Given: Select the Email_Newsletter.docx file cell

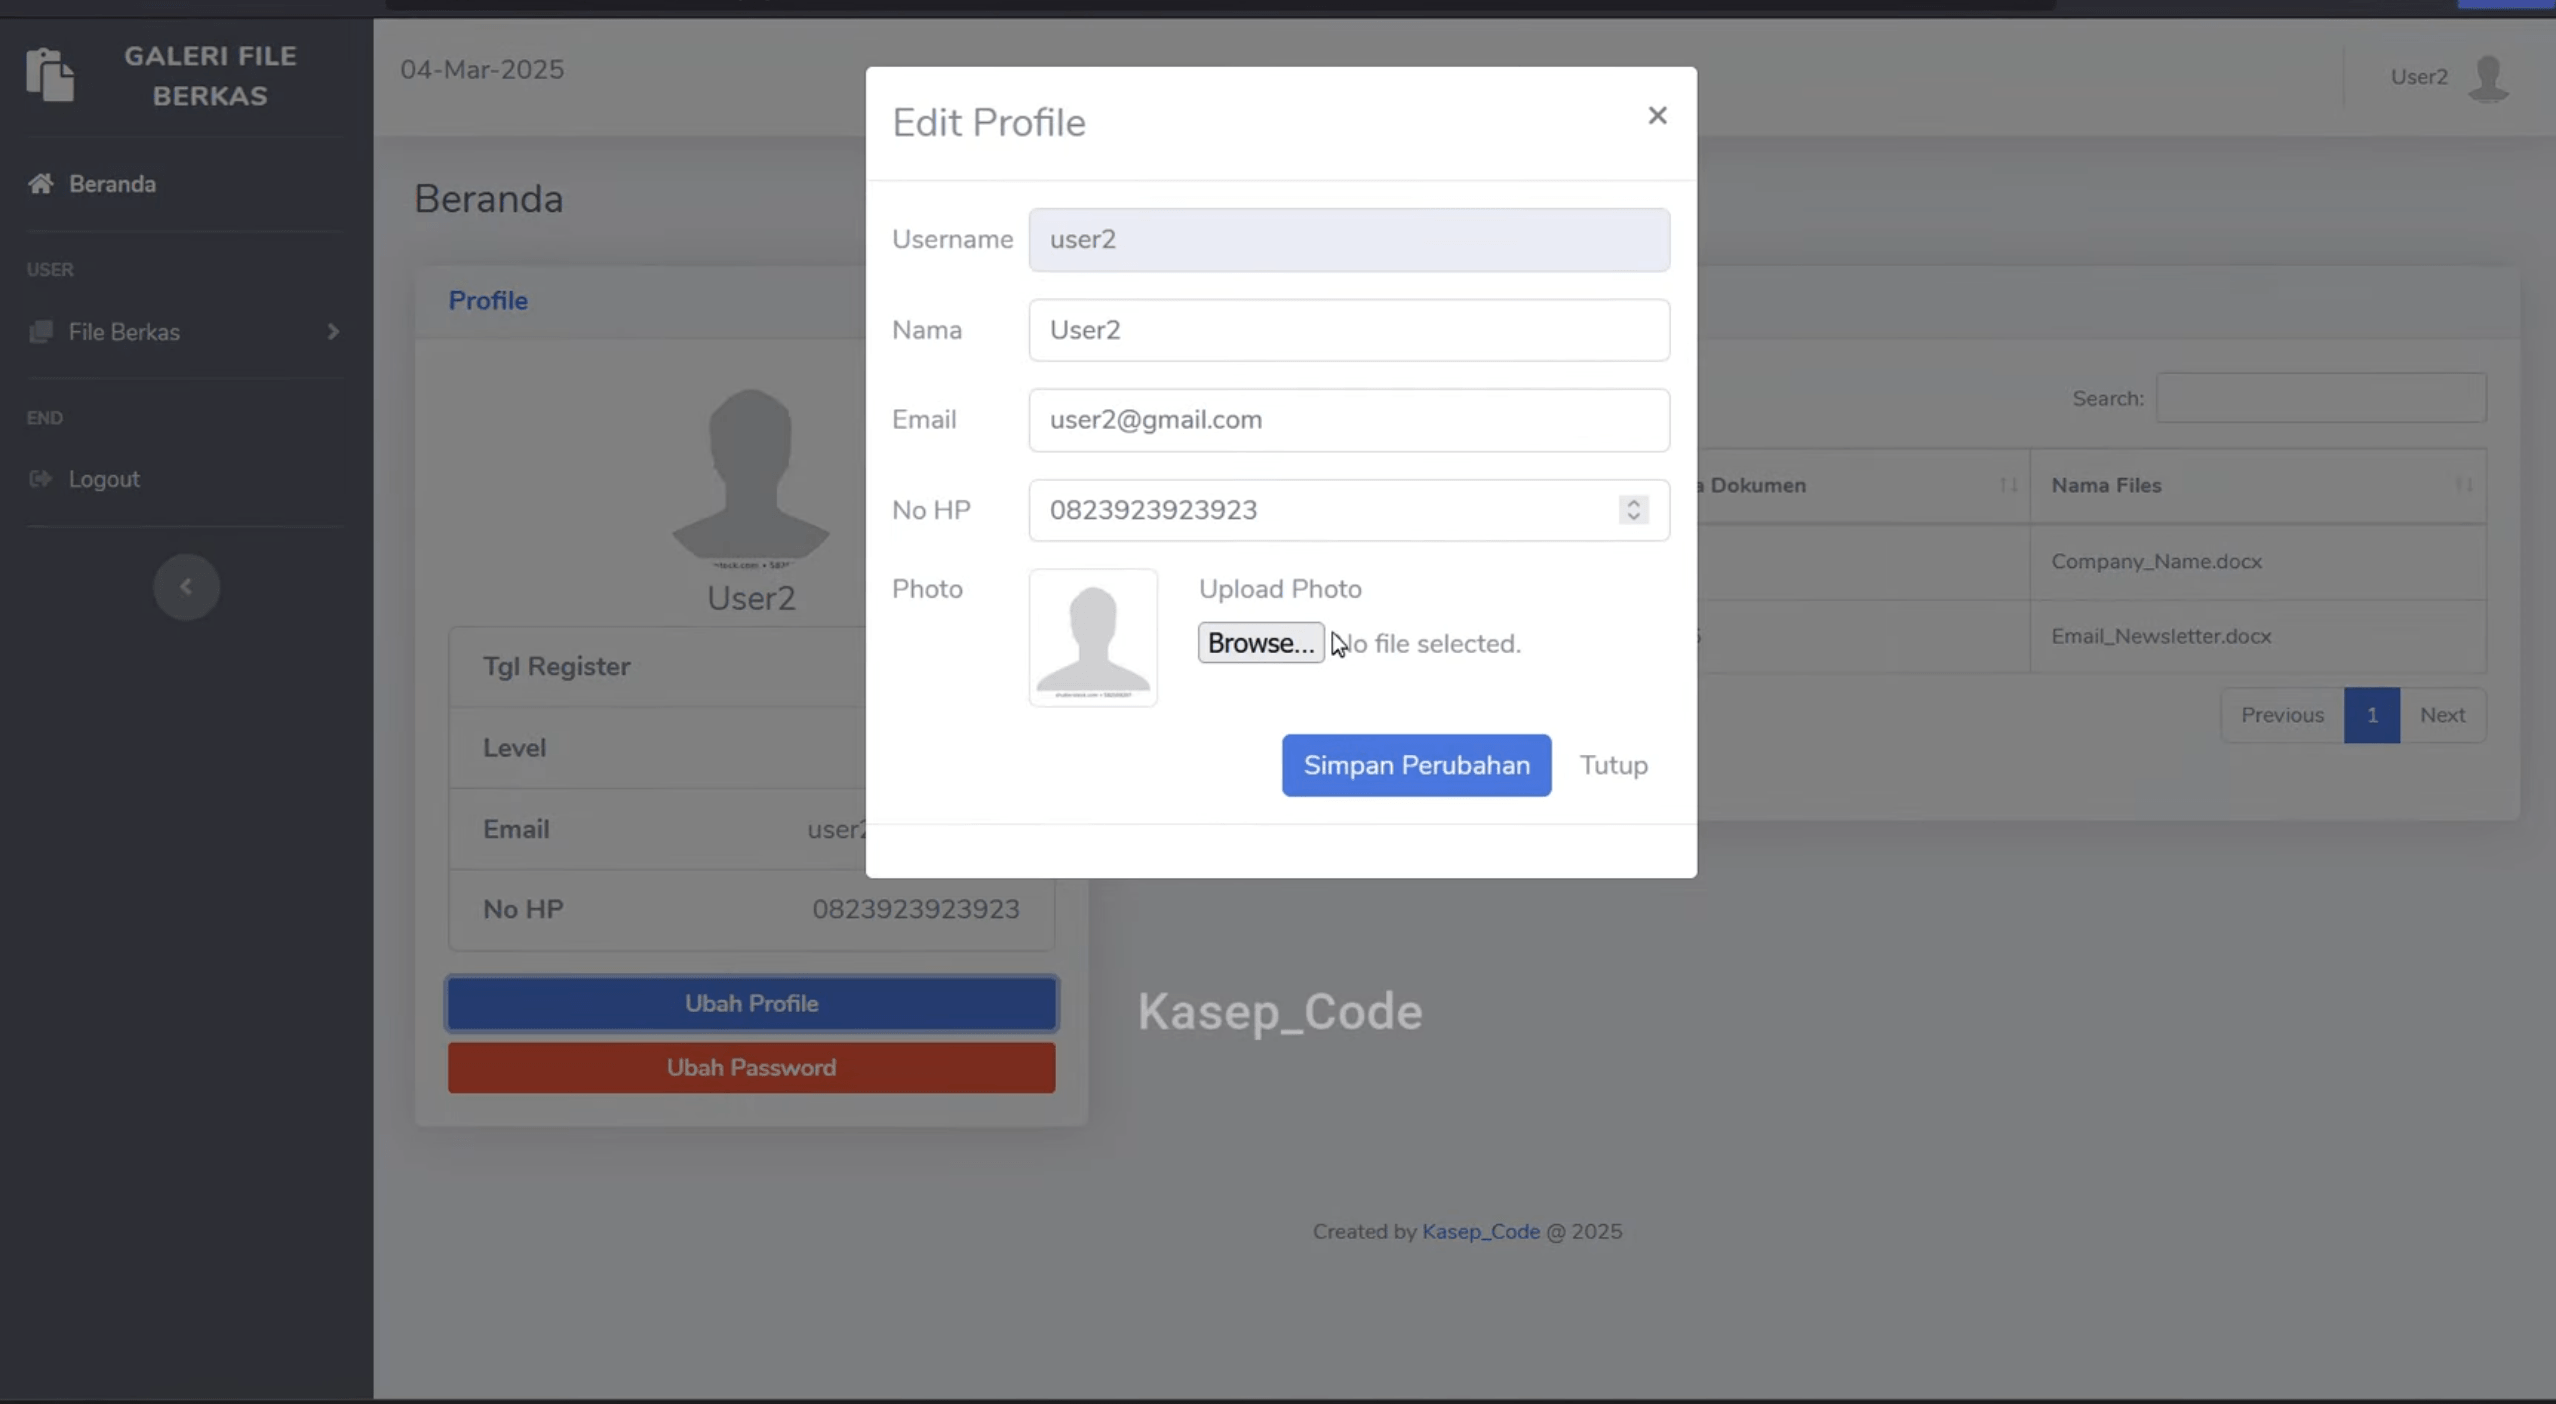Looking at the screenshot, I should (2258, 636).
